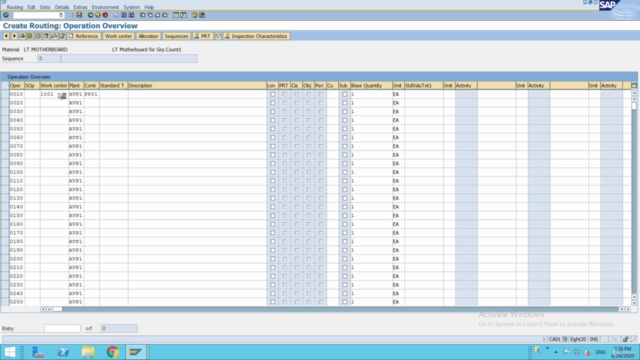
Task: Go to First Page icon
Action: point(142,15)
